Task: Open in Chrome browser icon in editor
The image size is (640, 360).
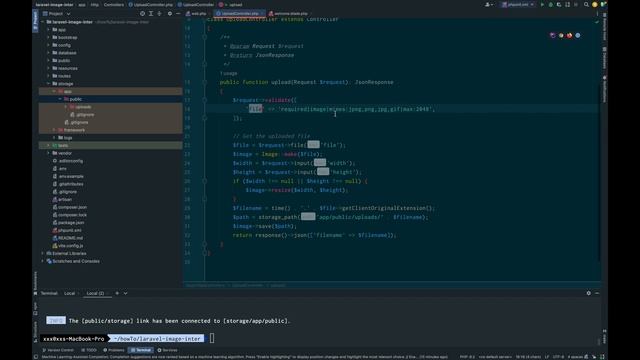Action: pyautogui.click(x=561, y=36)
